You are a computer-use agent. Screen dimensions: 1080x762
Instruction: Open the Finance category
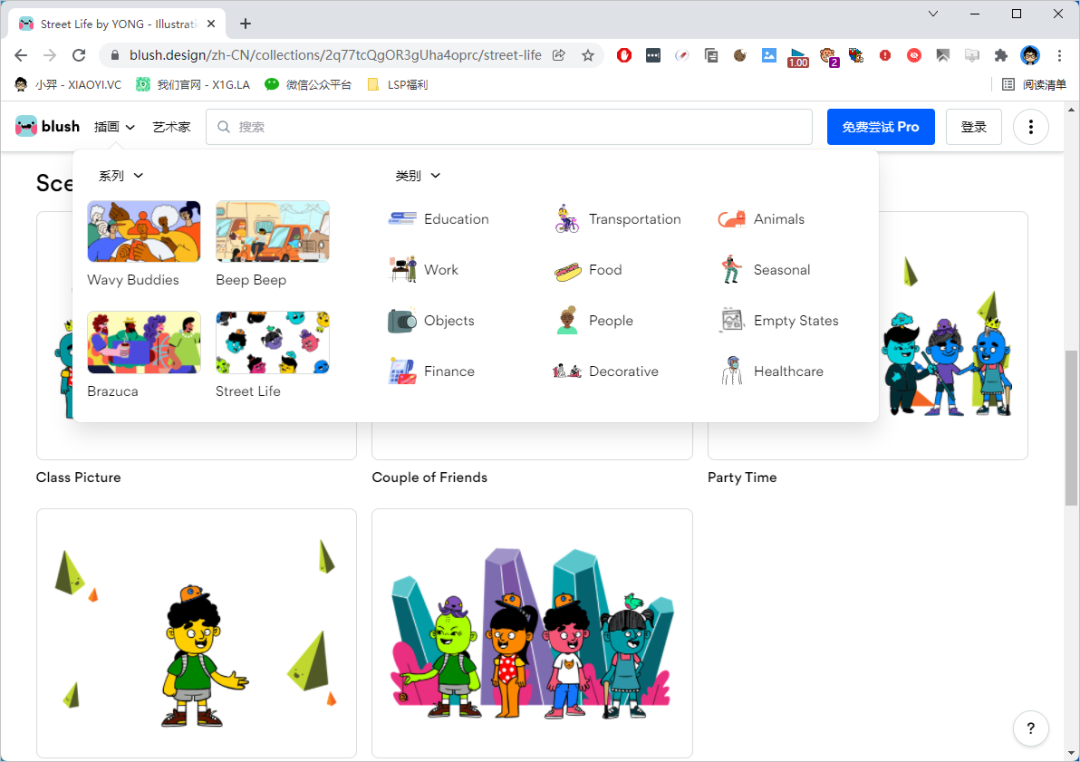pyautogui.click(x=431, y=371)
